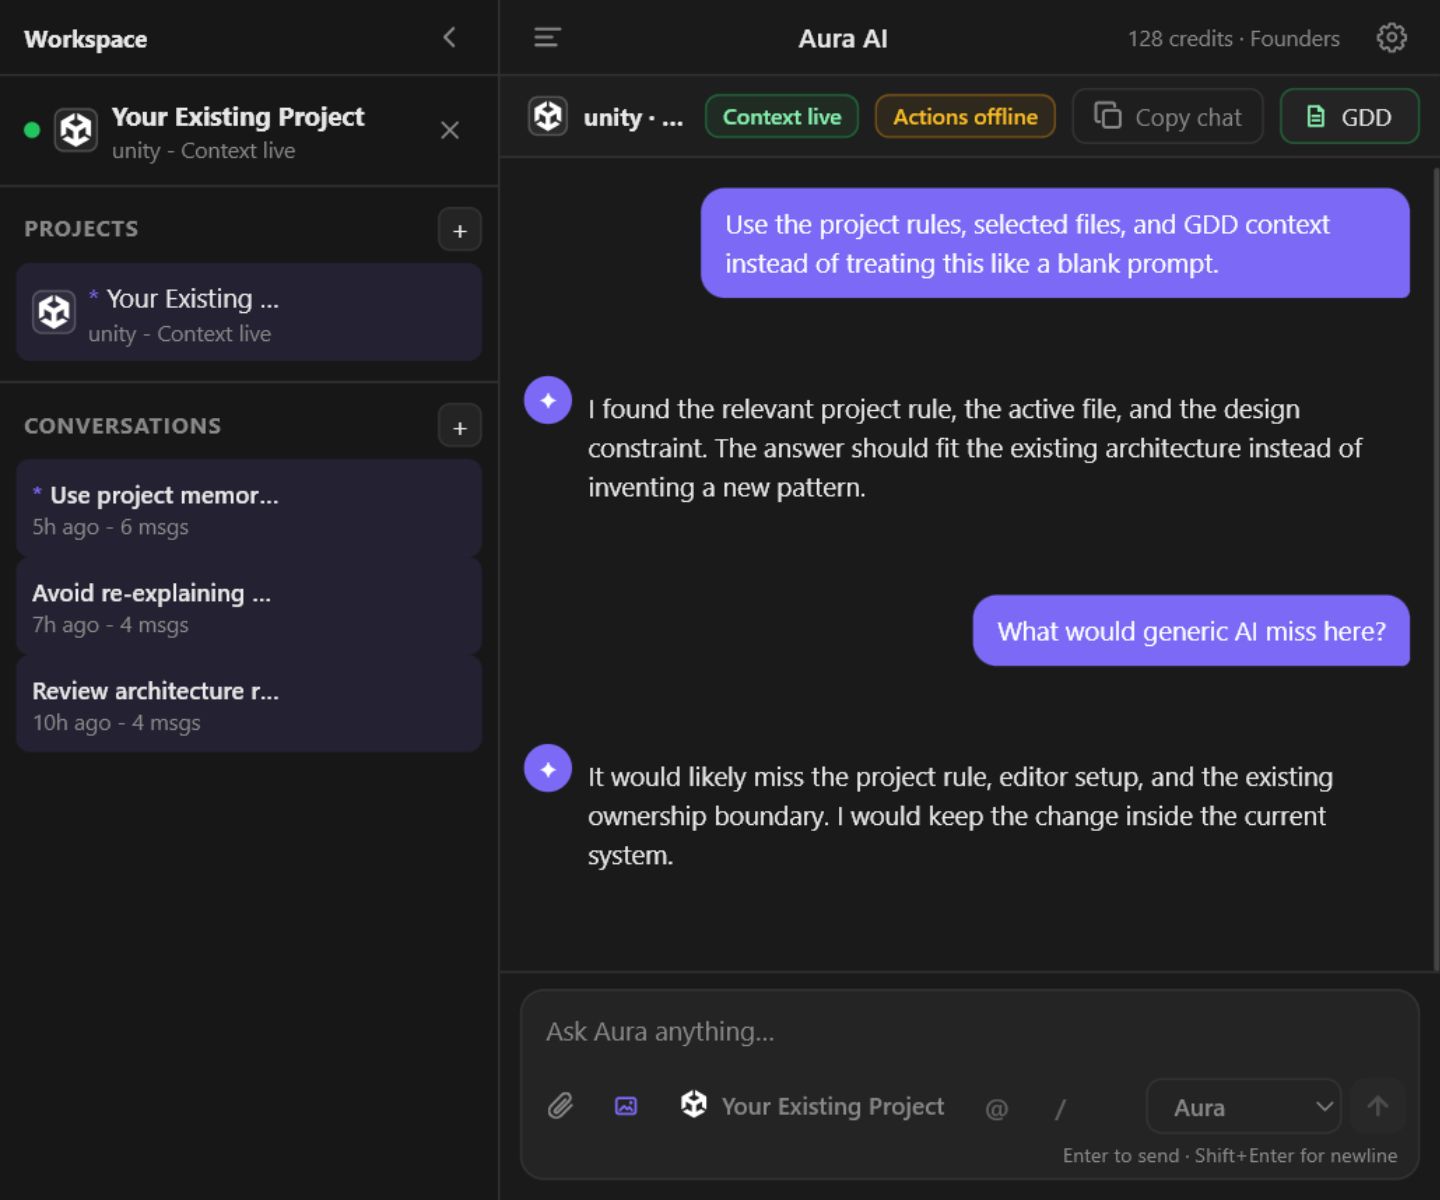Click Your Existing Project context chip in input
The image size is (1440, 1200).
[812, 1106]
